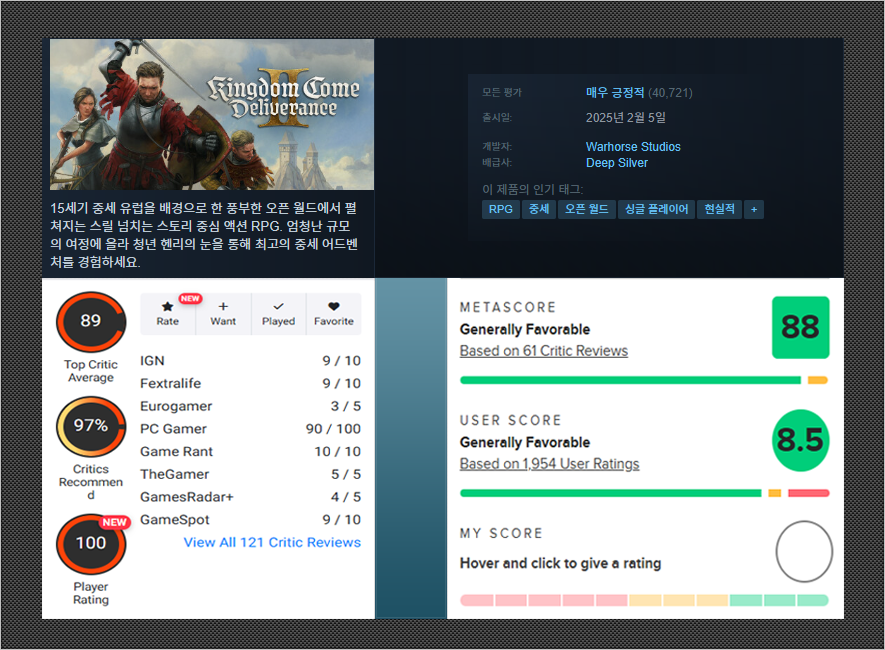The height and width of the screenshot is (650, 885).
Task: Click the 97% Critics Recommend circle
Action: (x=91, y=426)
